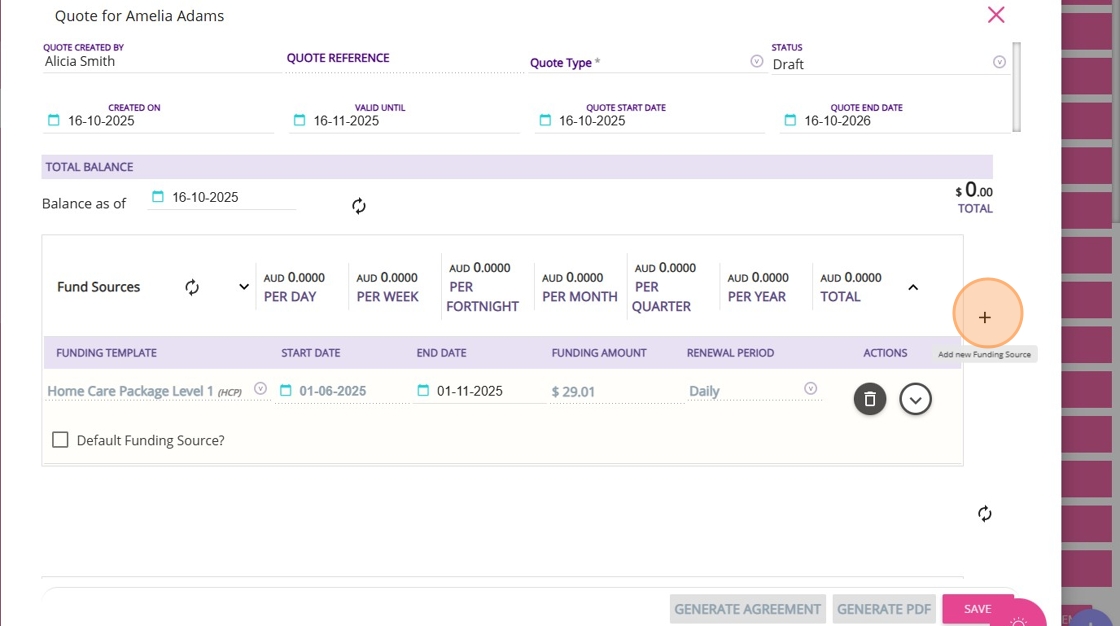Open funding source End Date calendar
Viewport: 1120px width, 626px height.
click(423, 391)
